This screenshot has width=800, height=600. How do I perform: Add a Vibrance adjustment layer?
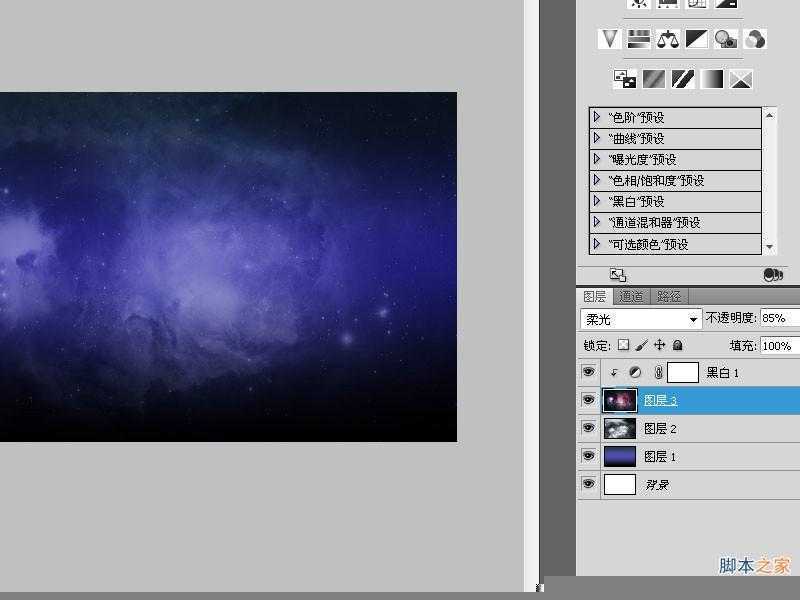pos(609,39)
